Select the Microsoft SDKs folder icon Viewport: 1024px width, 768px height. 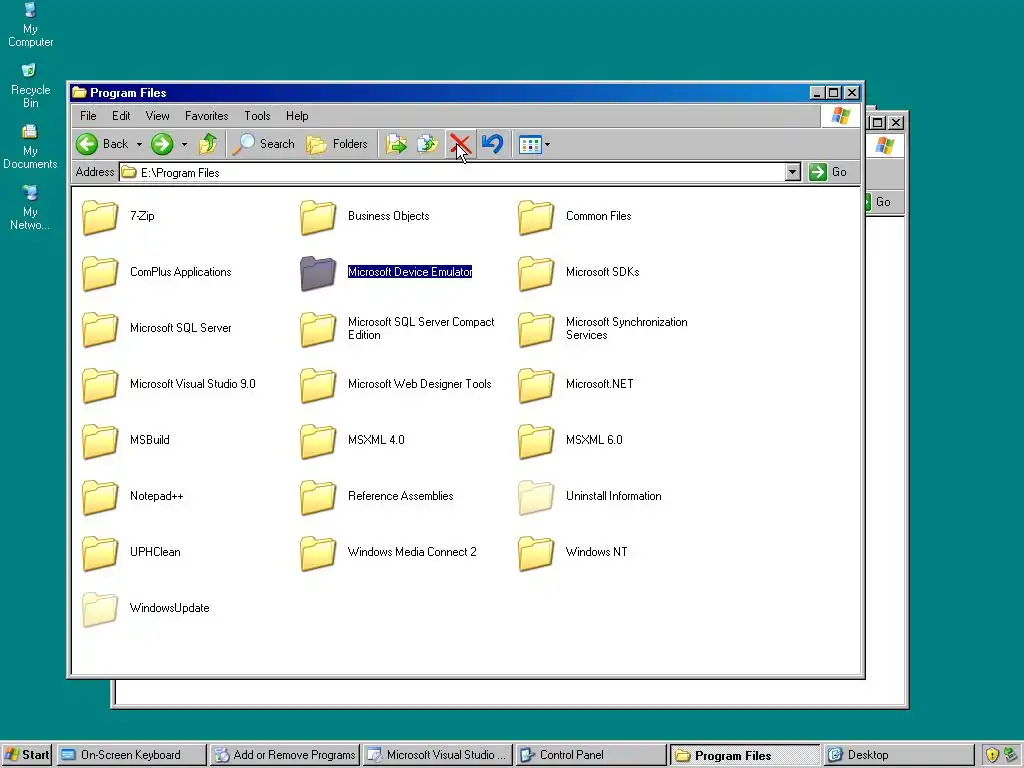[536, 273]
